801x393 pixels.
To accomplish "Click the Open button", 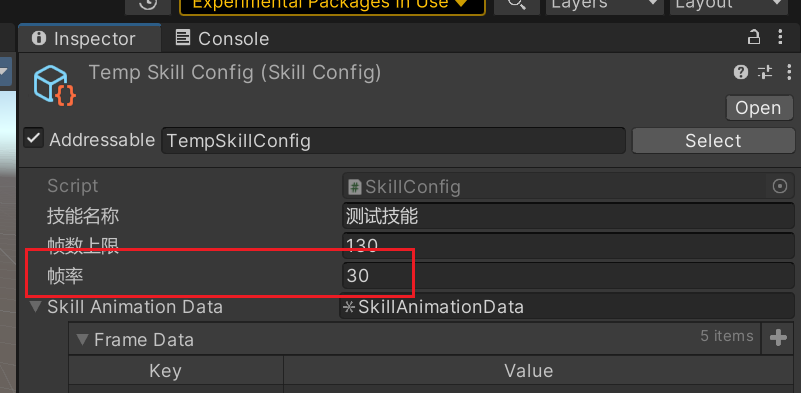I will (x=758, y=108).
